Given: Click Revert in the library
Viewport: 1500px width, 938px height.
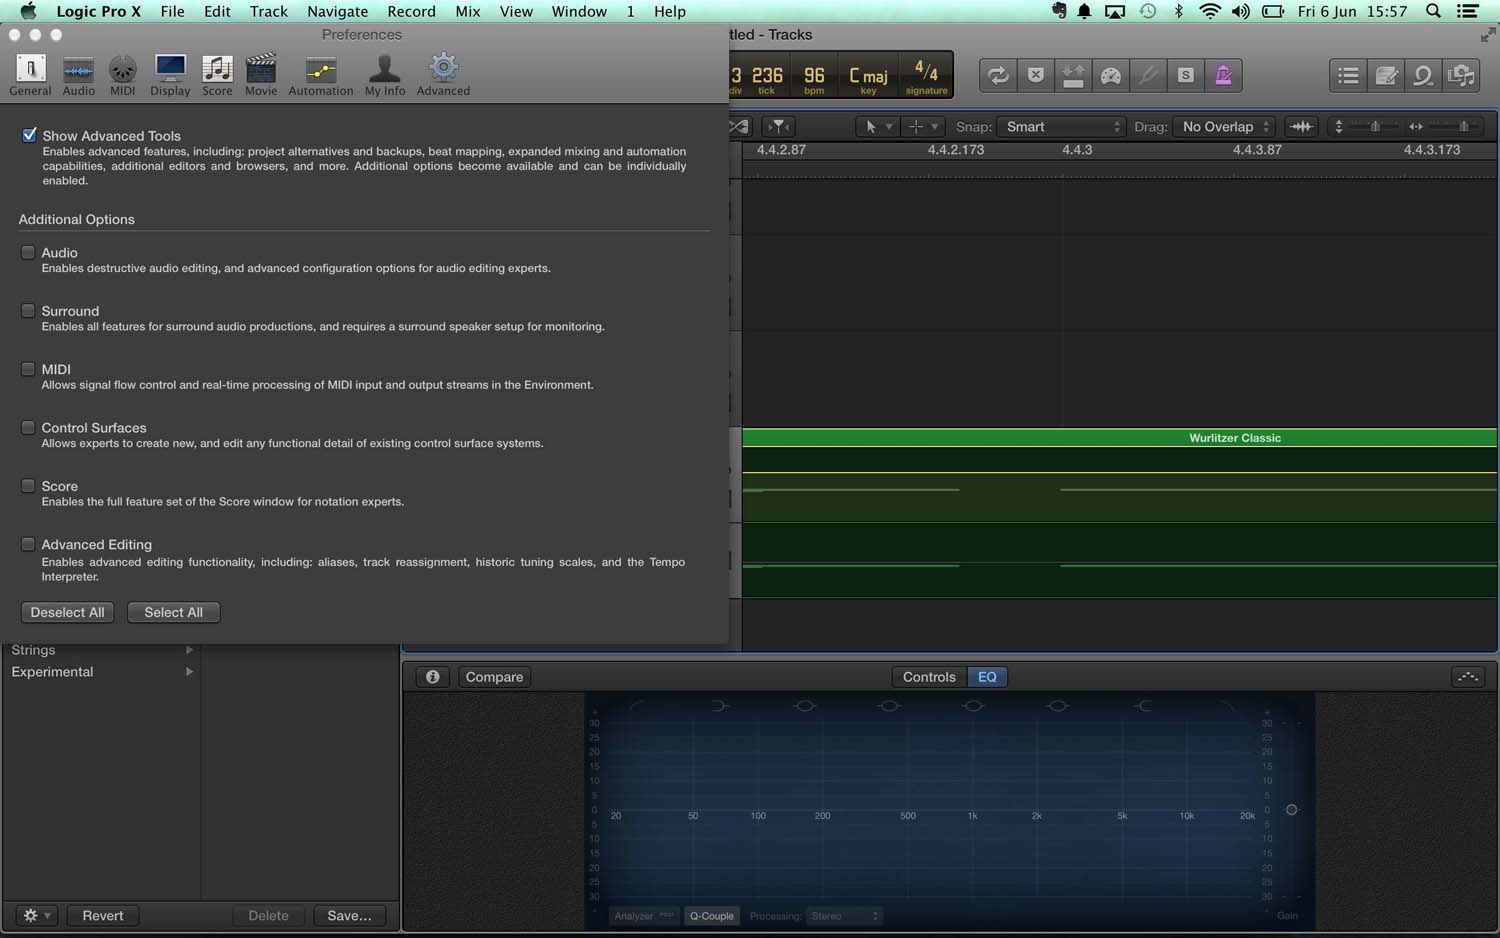Looking at the screenshot, I should [x=103, y=915].
